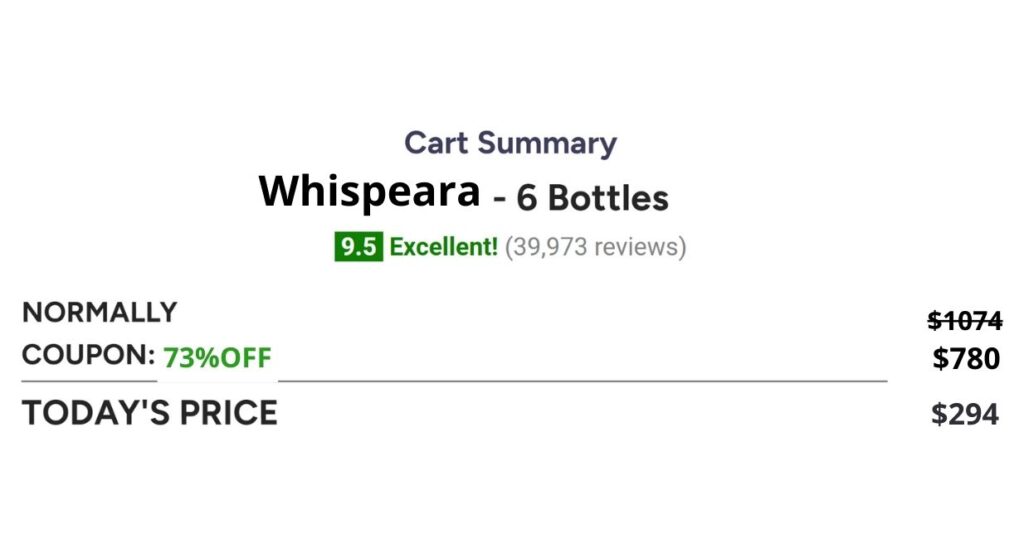
Task: Click the TODAY'S PRICE label
Action: 150,413
